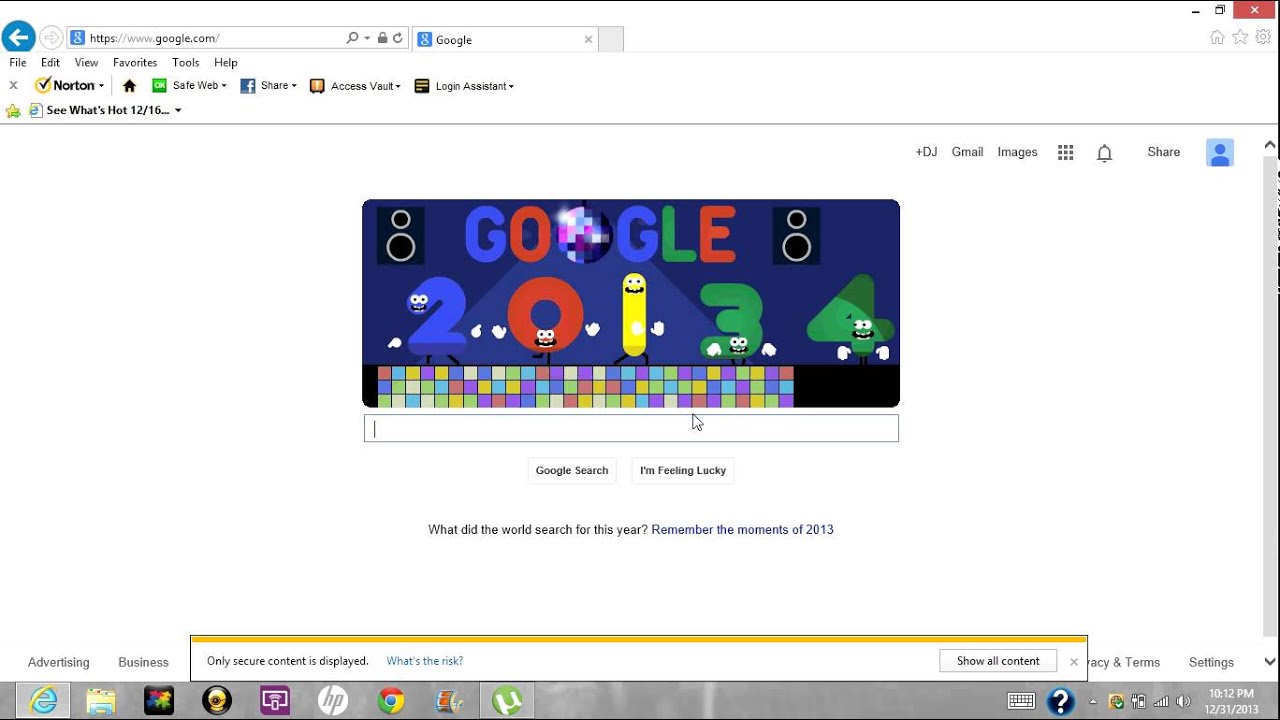The image size is (1280, 720).
Task: Open the Tools menu
Action: pos(186,62)
